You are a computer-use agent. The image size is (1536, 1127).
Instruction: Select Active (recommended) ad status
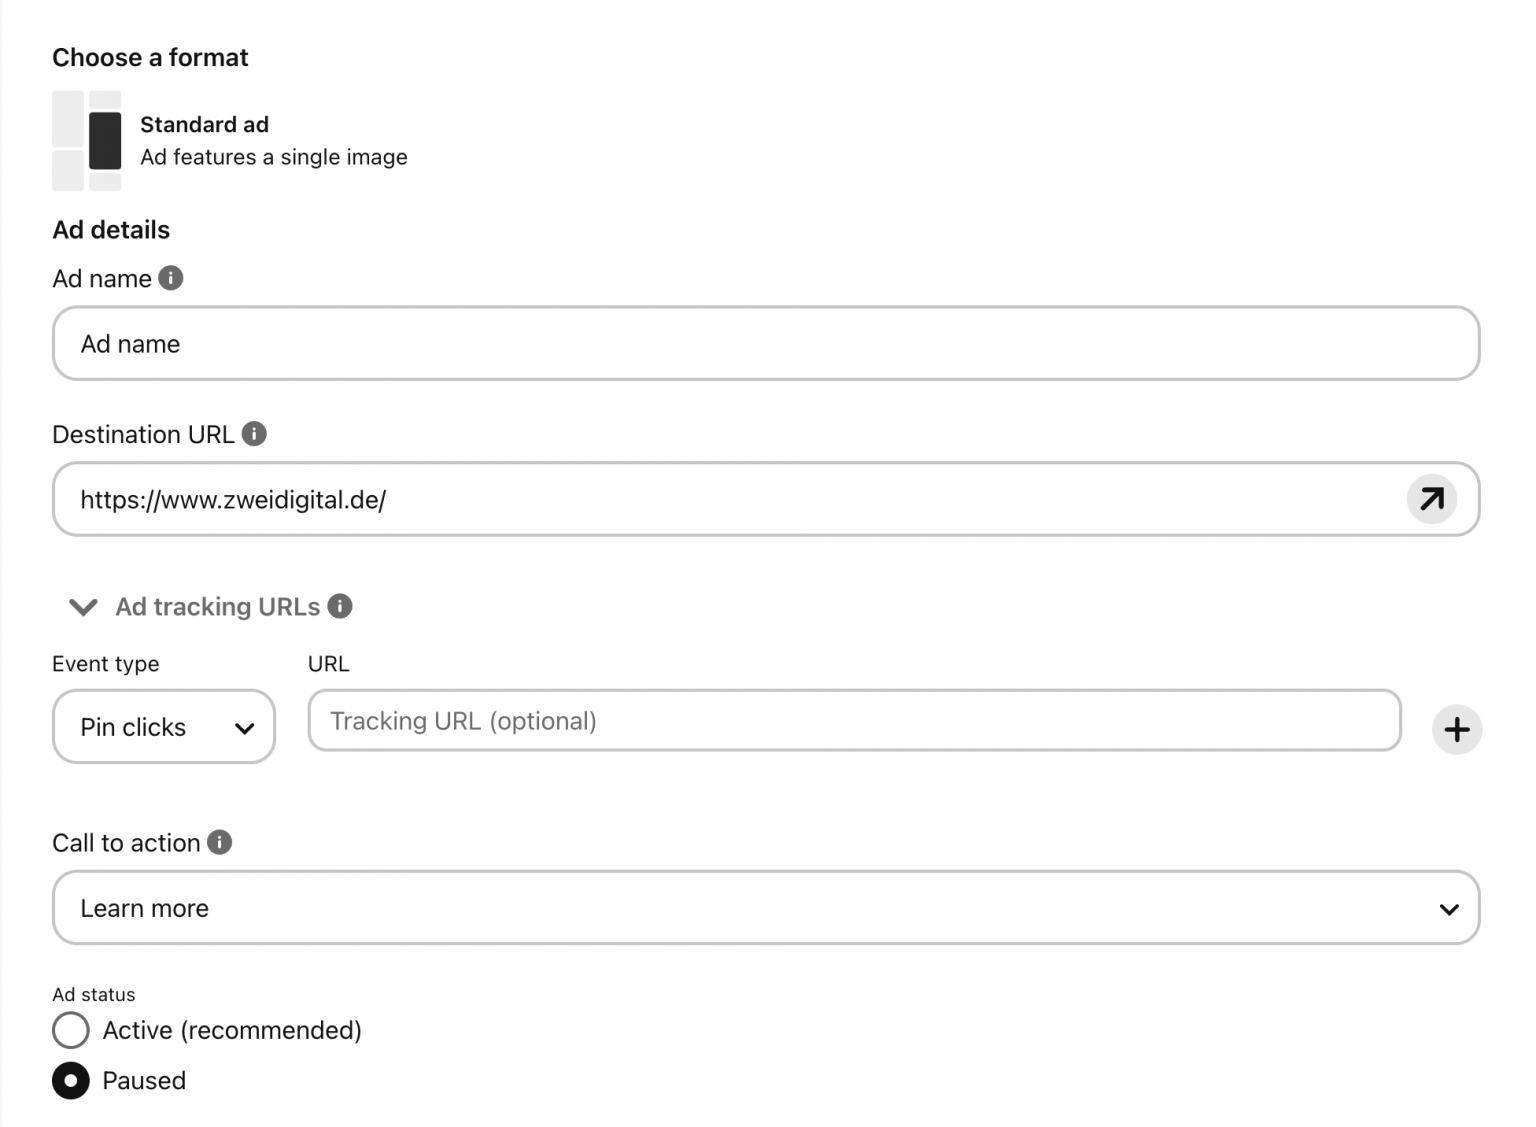[x=71, y=1030]
